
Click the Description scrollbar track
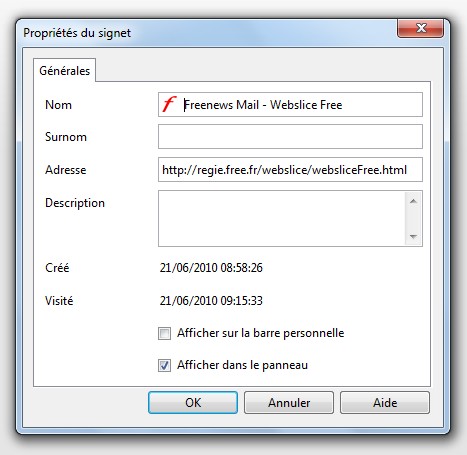pyautogui.click(x=413, y=219)
